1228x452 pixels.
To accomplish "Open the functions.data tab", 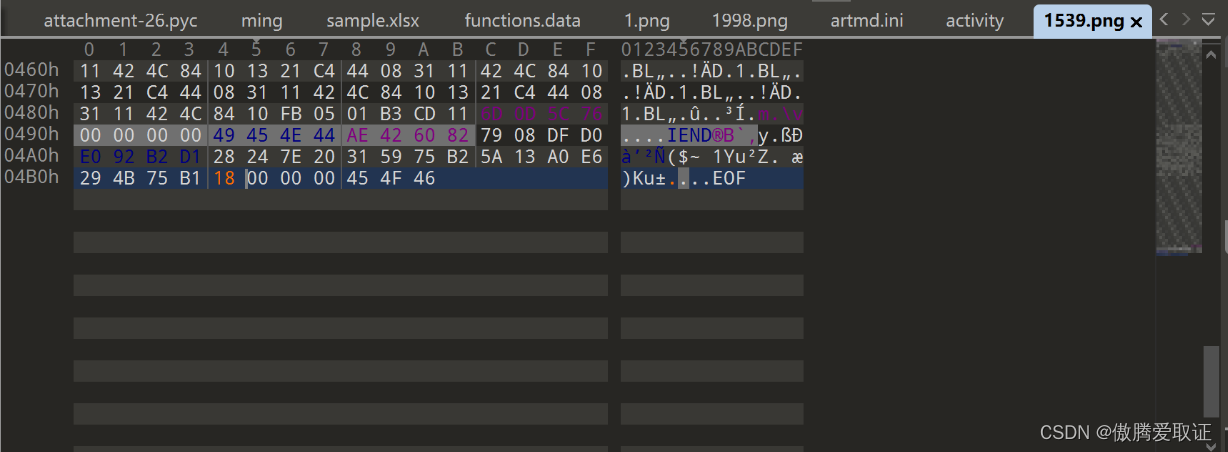I will click(x=522, y=21).
